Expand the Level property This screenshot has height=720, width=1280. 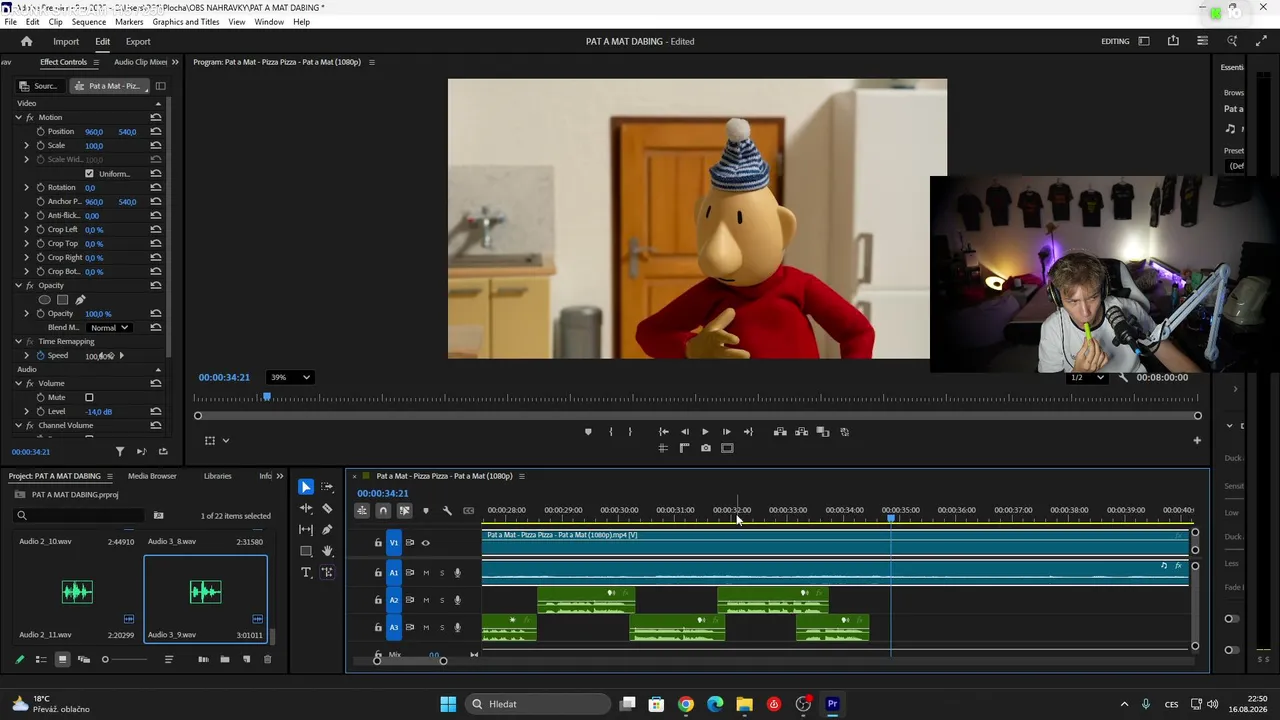pos(27,412)
